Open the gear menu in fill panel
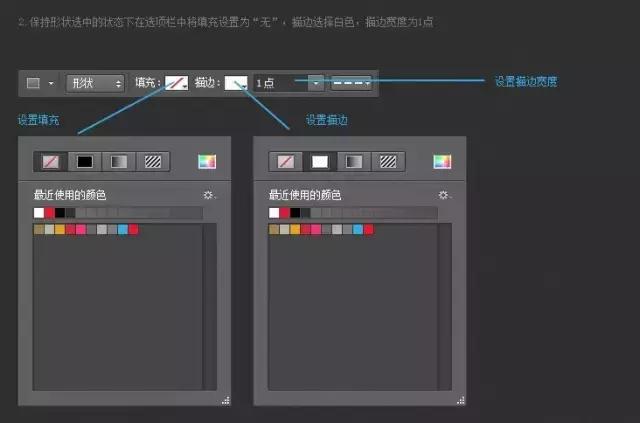 tap(209, 195)
